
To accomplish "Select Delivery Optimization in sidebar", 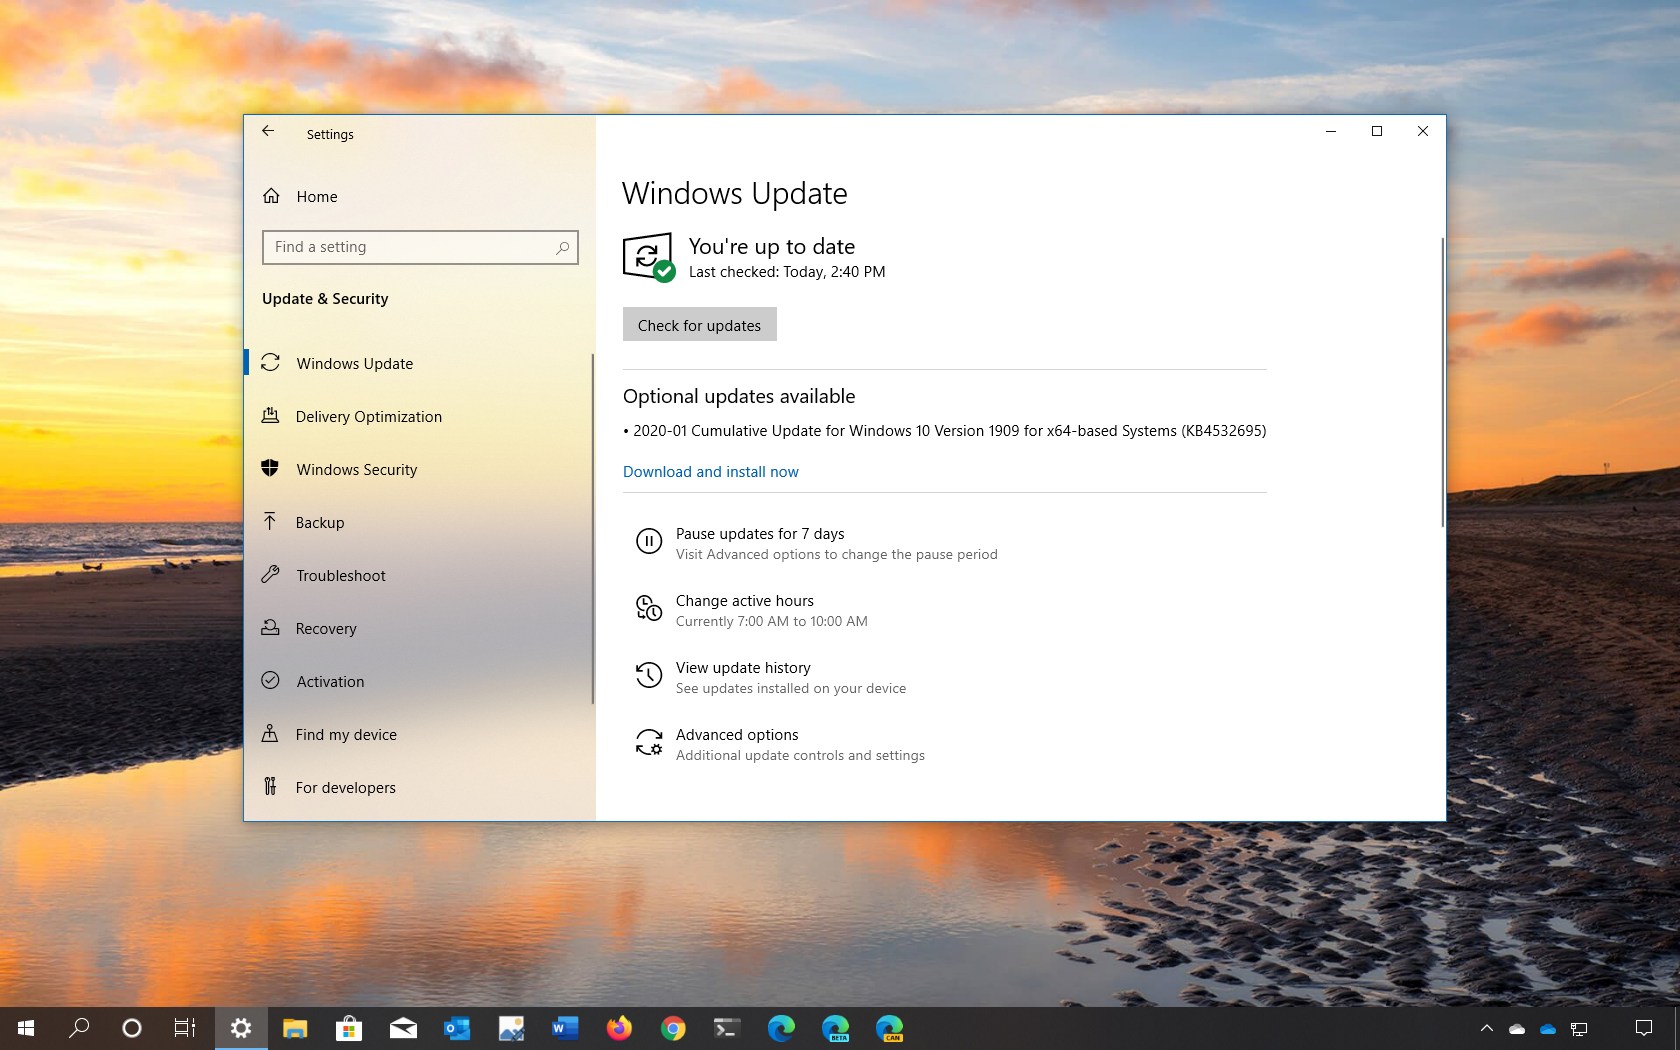I will [419, 416].
